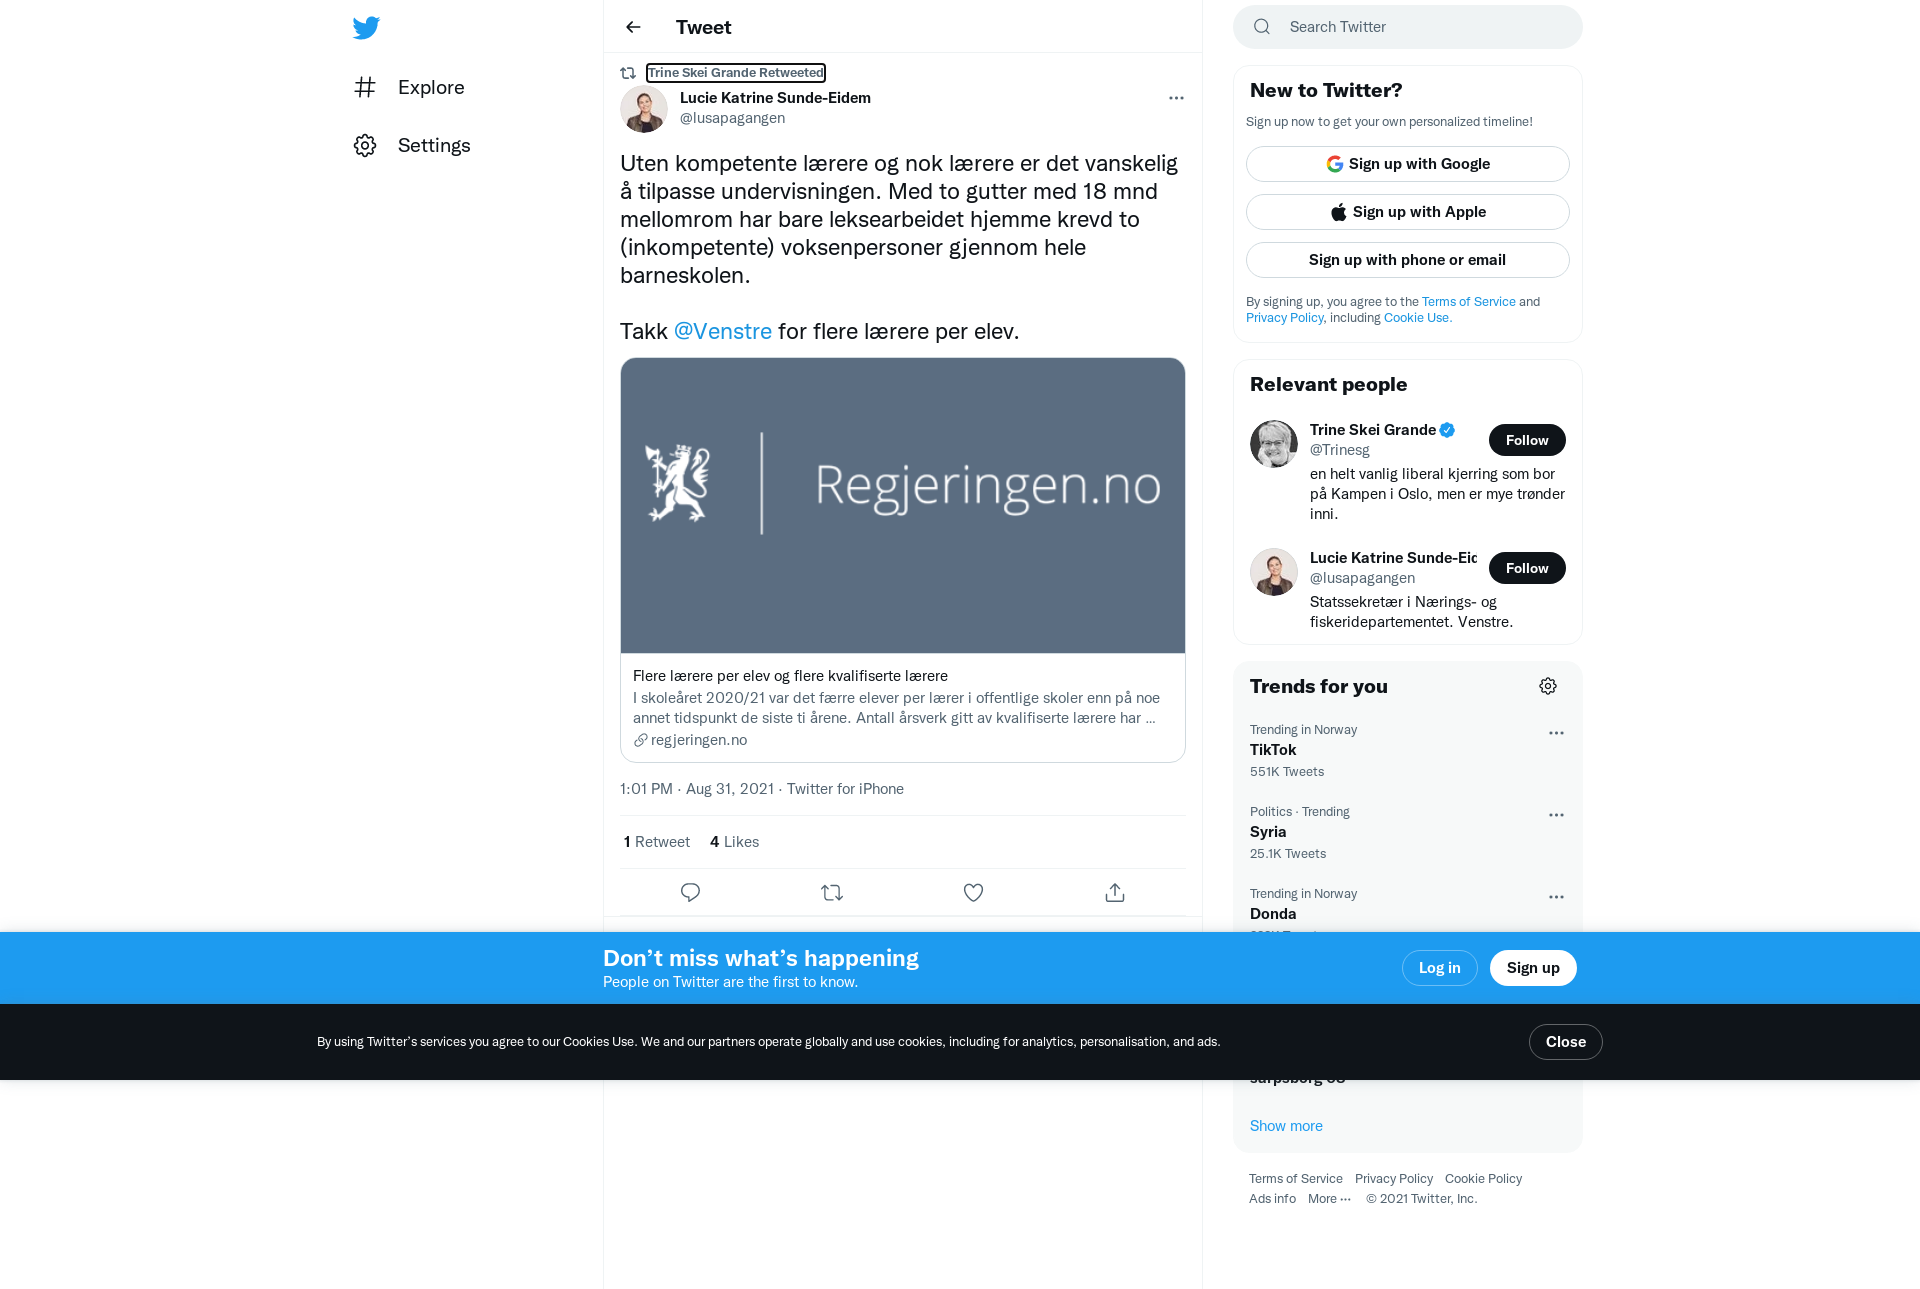Like the tweet with the heart icon
Screen dimensions: 1920x1289
[973, 892]
